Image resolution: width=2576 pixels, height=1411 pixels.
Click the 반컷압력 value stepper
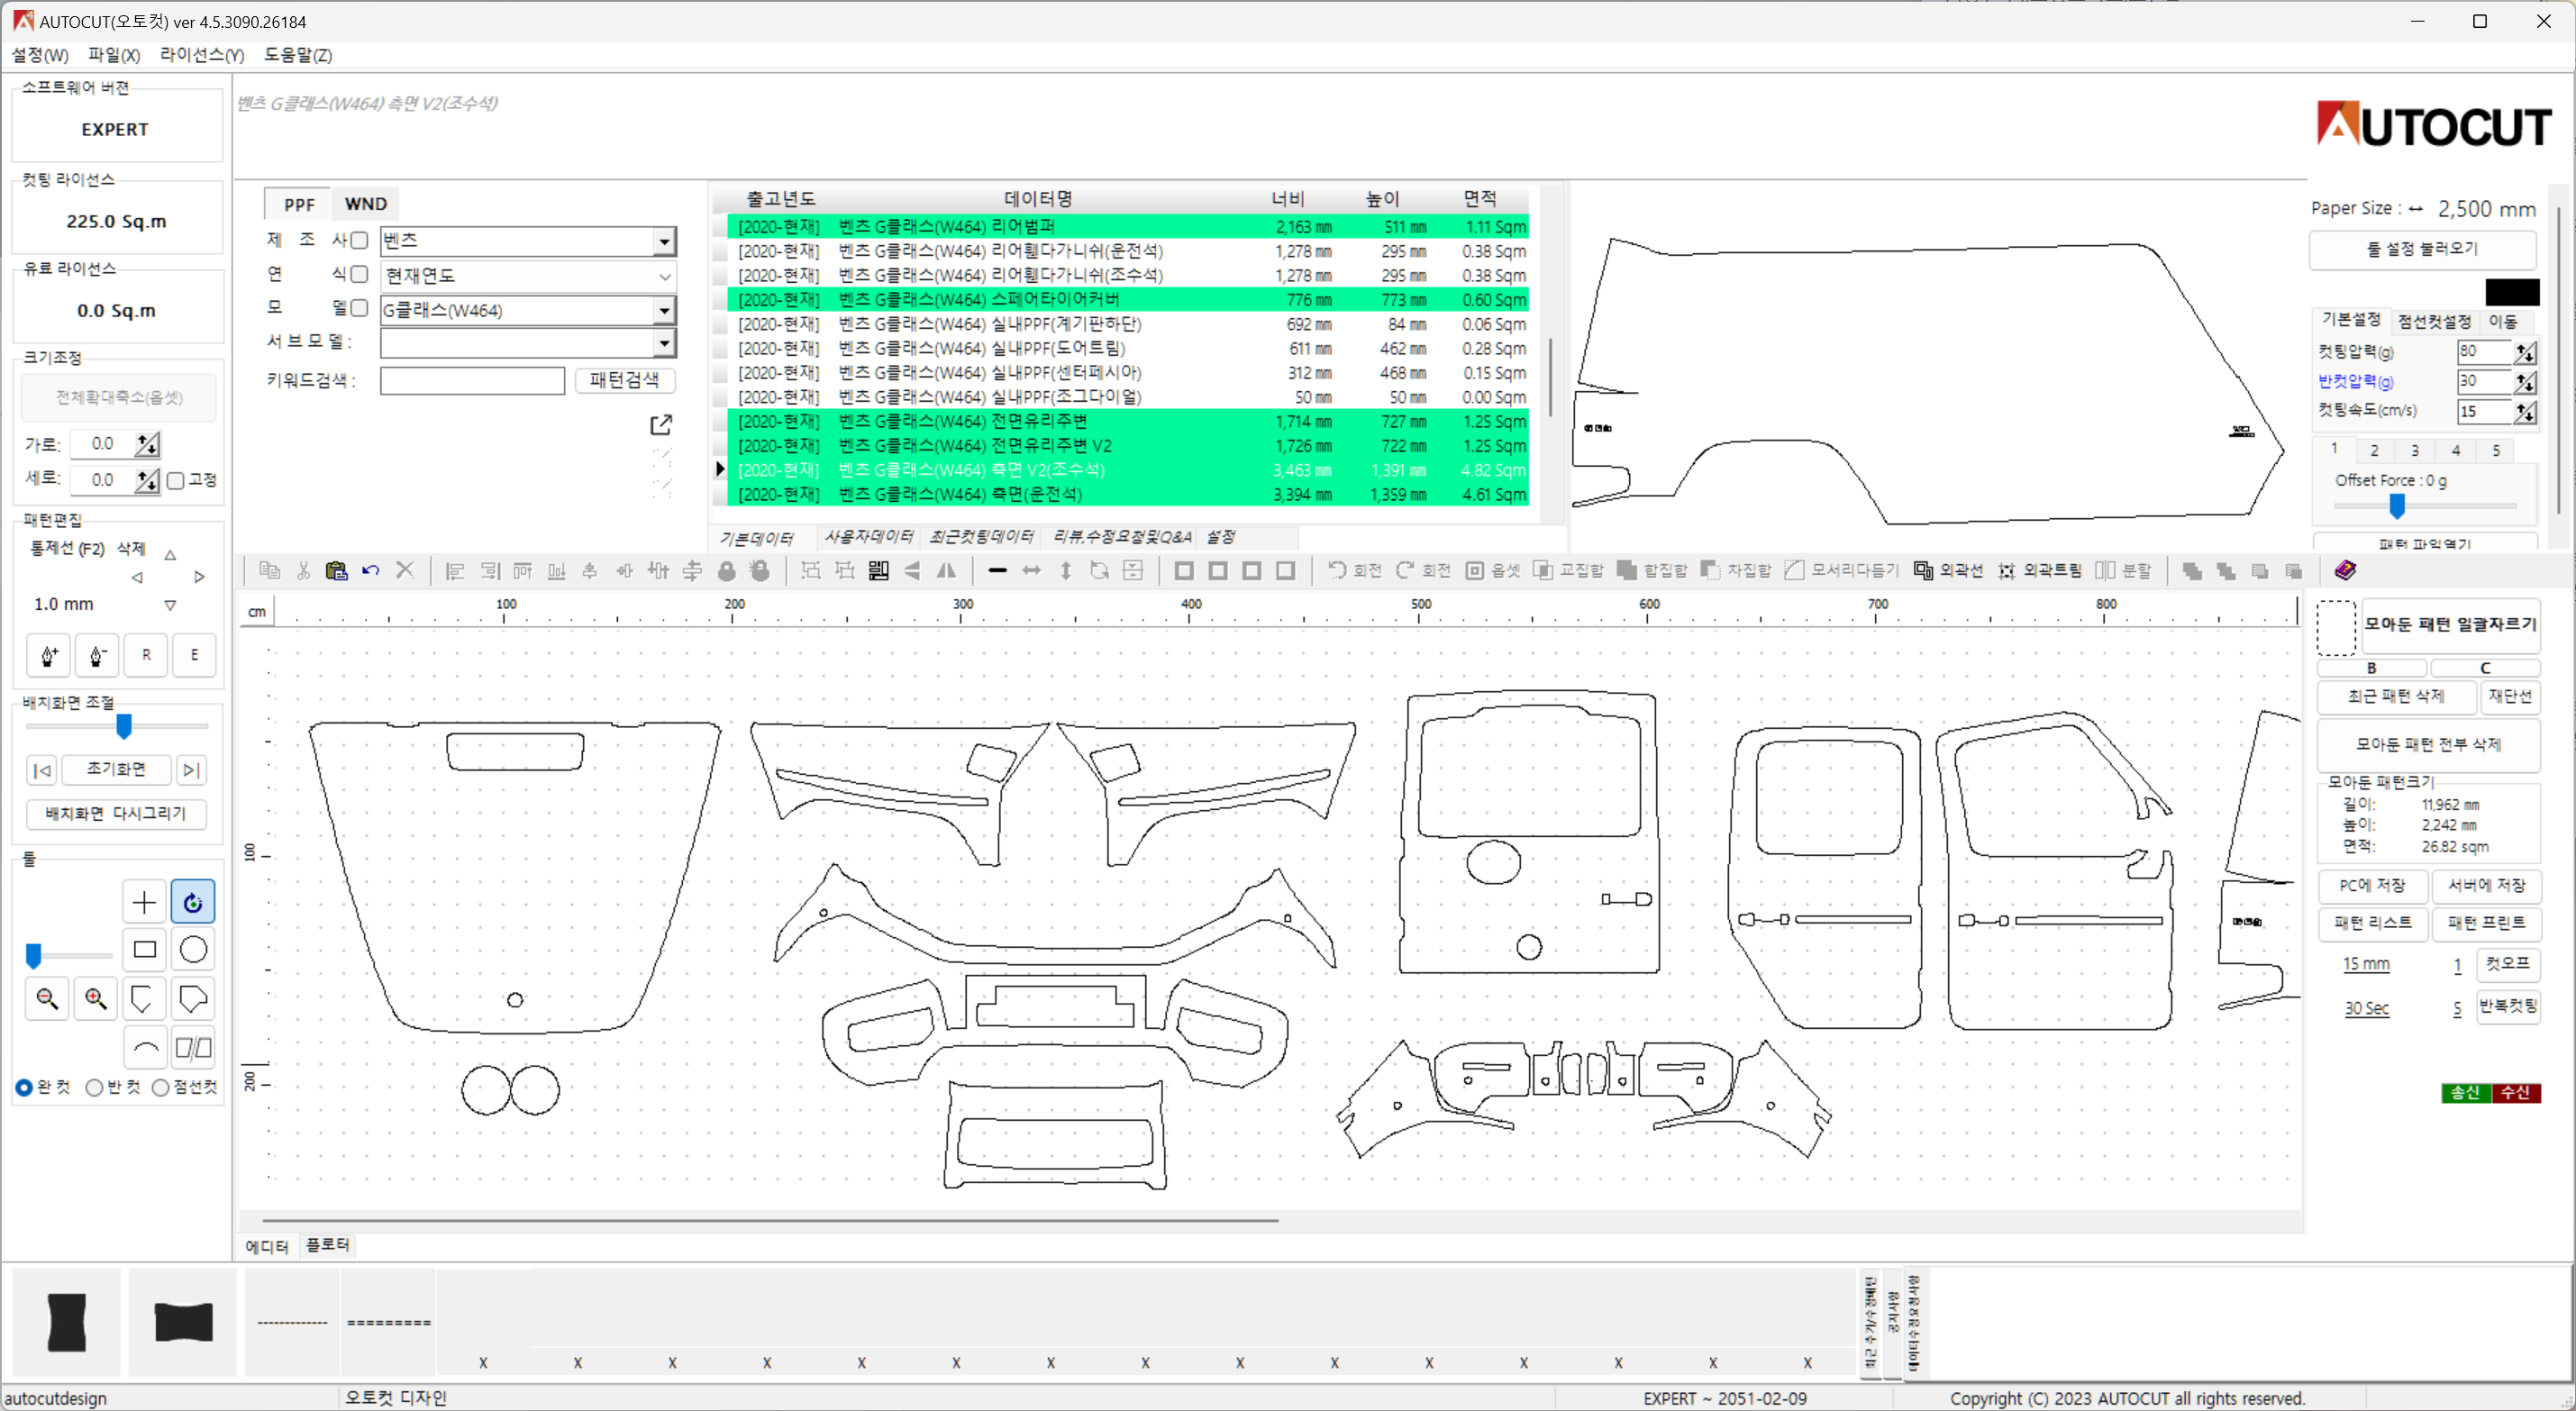pyautogui.click(x=2525, y=382)
